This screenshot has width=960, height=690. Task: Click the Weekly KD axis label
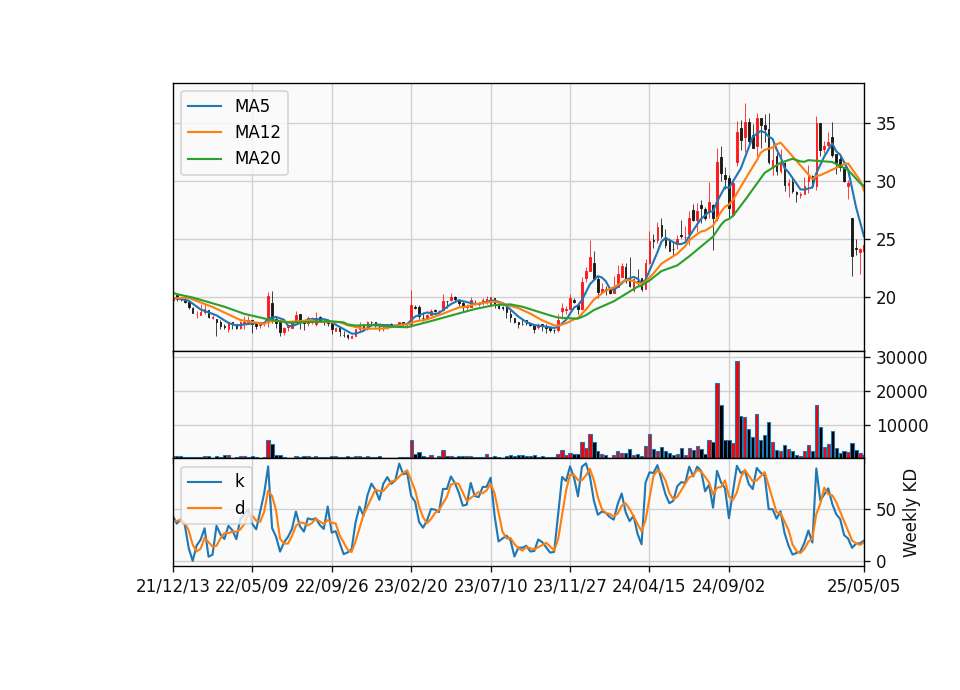coord(910,513)
